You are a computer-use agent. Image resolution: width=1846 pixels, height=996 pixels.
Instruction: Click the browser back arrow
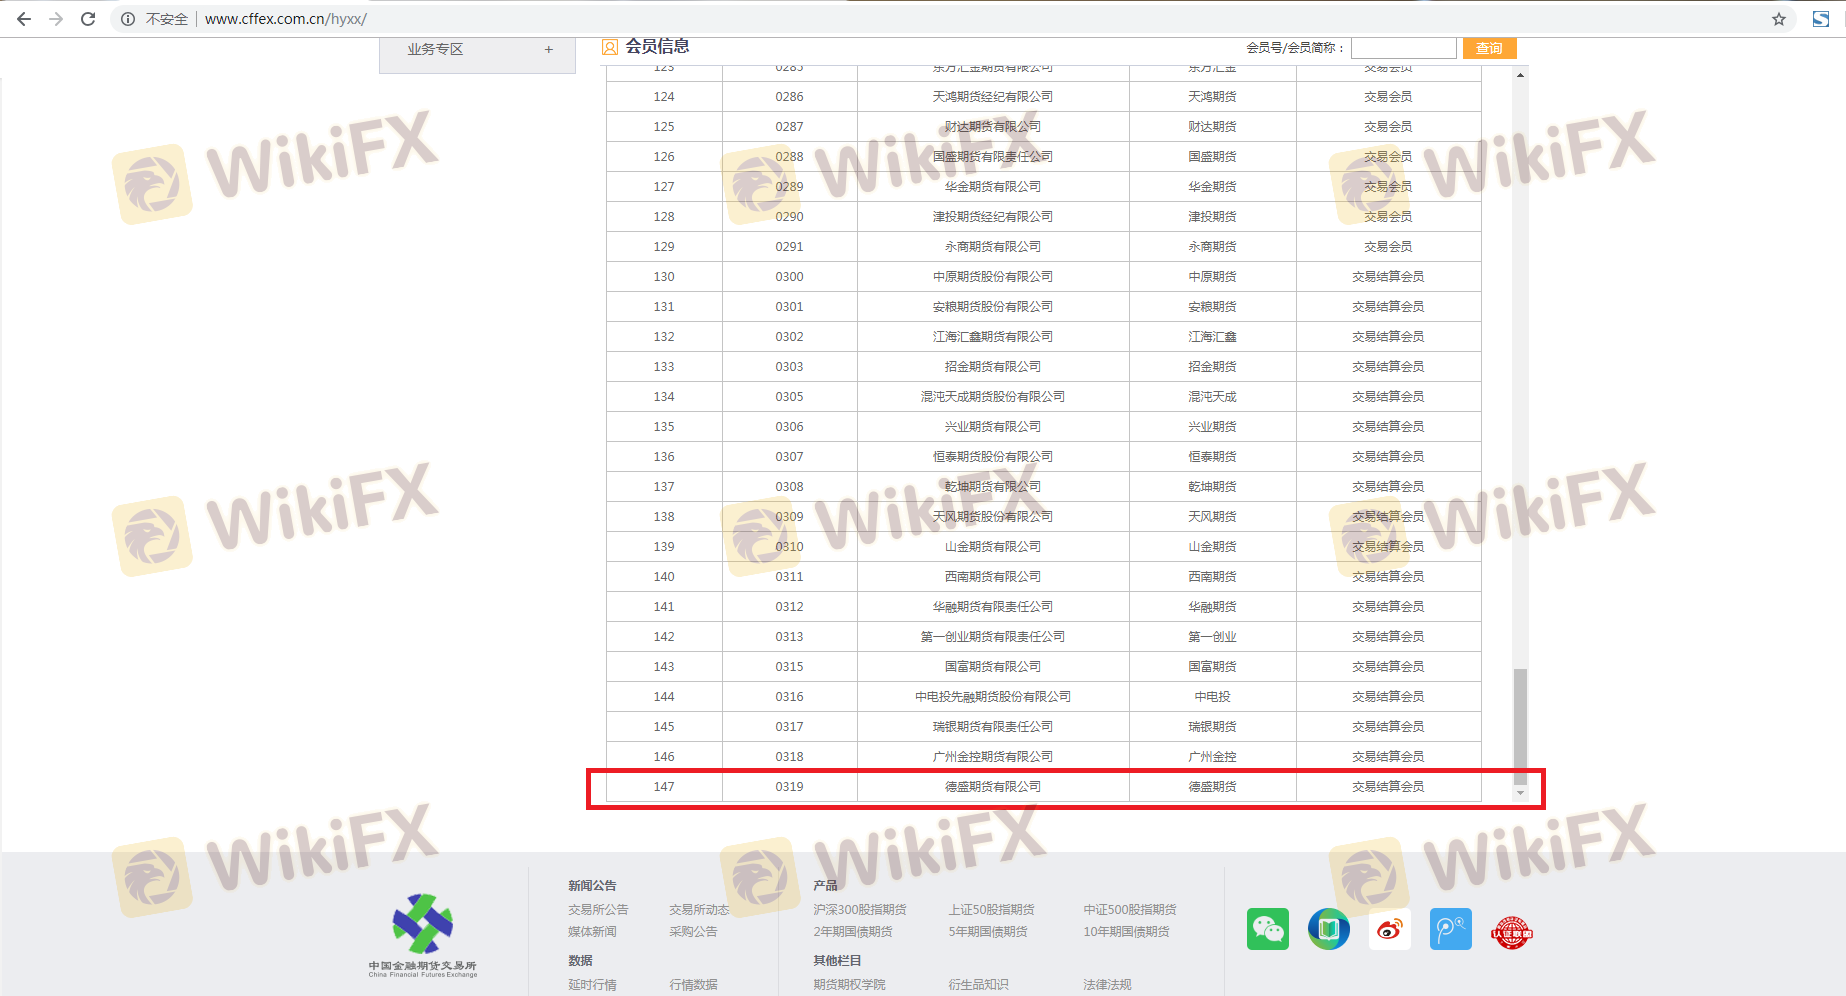point(24,19)
